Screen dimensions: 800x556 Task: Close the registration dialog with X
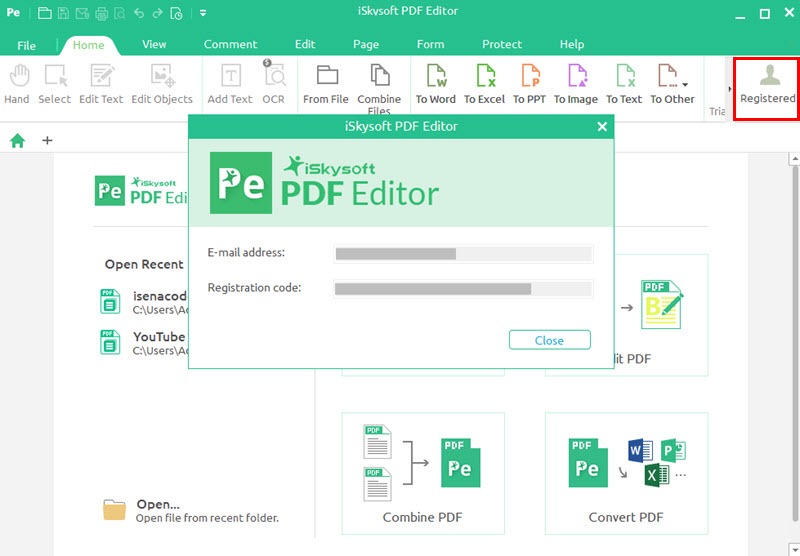tap(602, 127)
